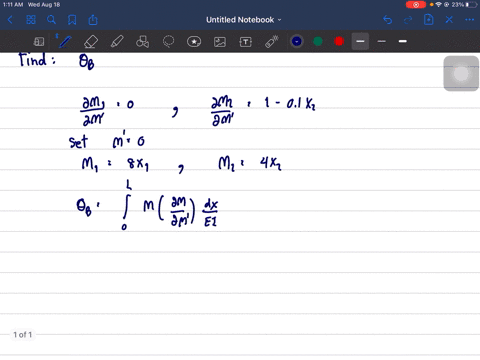Tap the red screen recording indicator
This screenshot has width=480, height=360.
416,5
